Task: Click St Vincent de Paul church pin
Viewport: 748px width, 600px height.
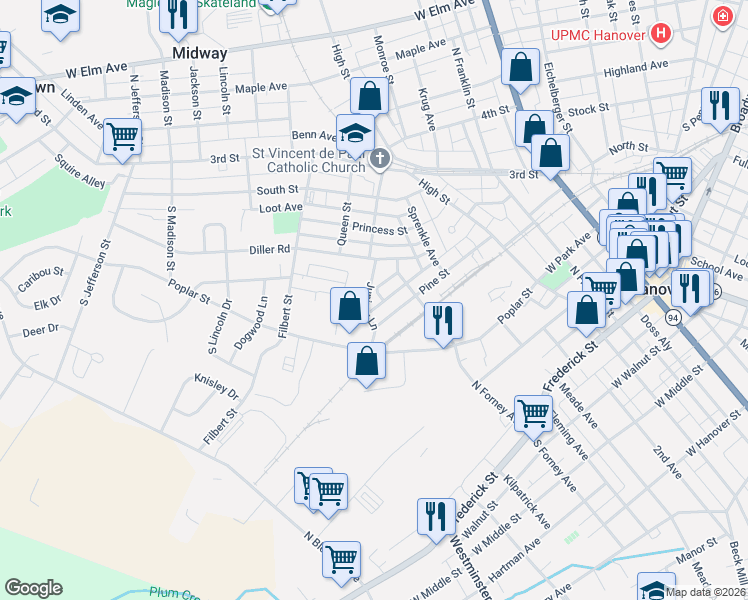Action: [x=380, y=159]
